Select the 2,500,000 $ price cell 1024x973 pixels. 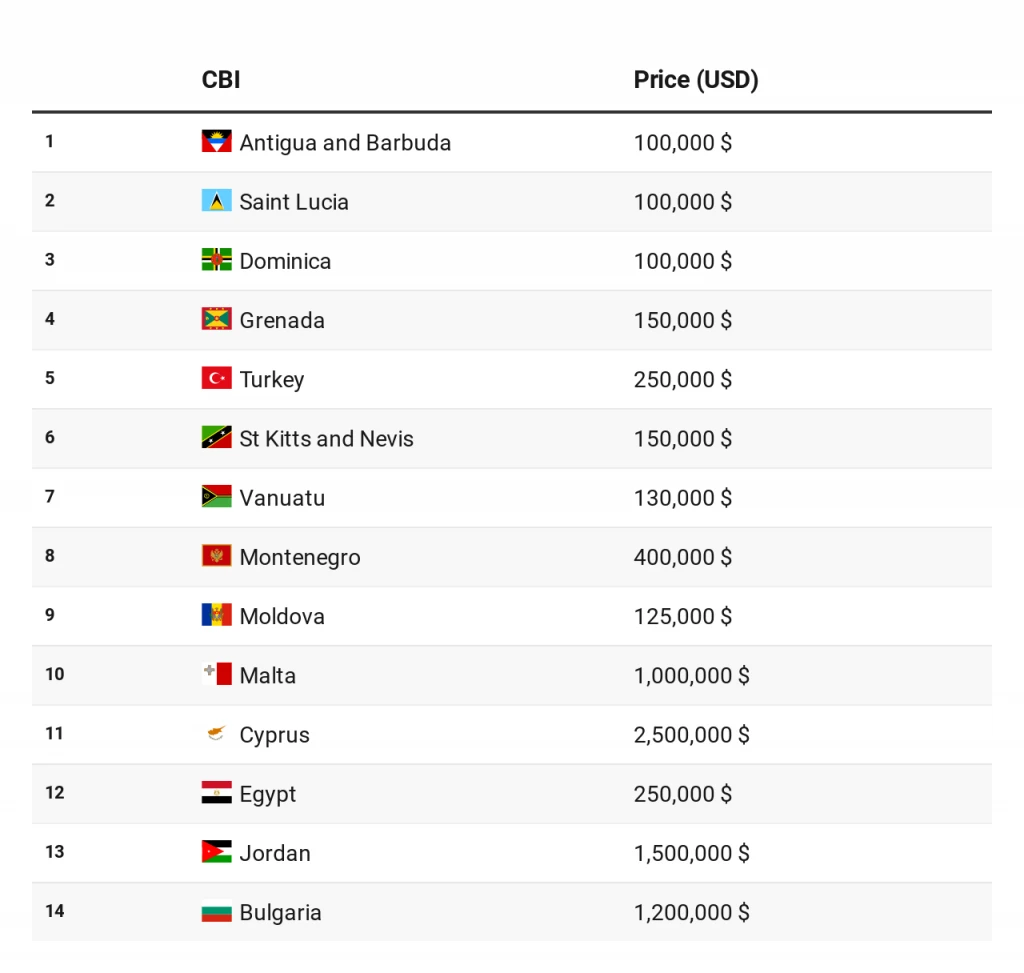coord(692,735)
